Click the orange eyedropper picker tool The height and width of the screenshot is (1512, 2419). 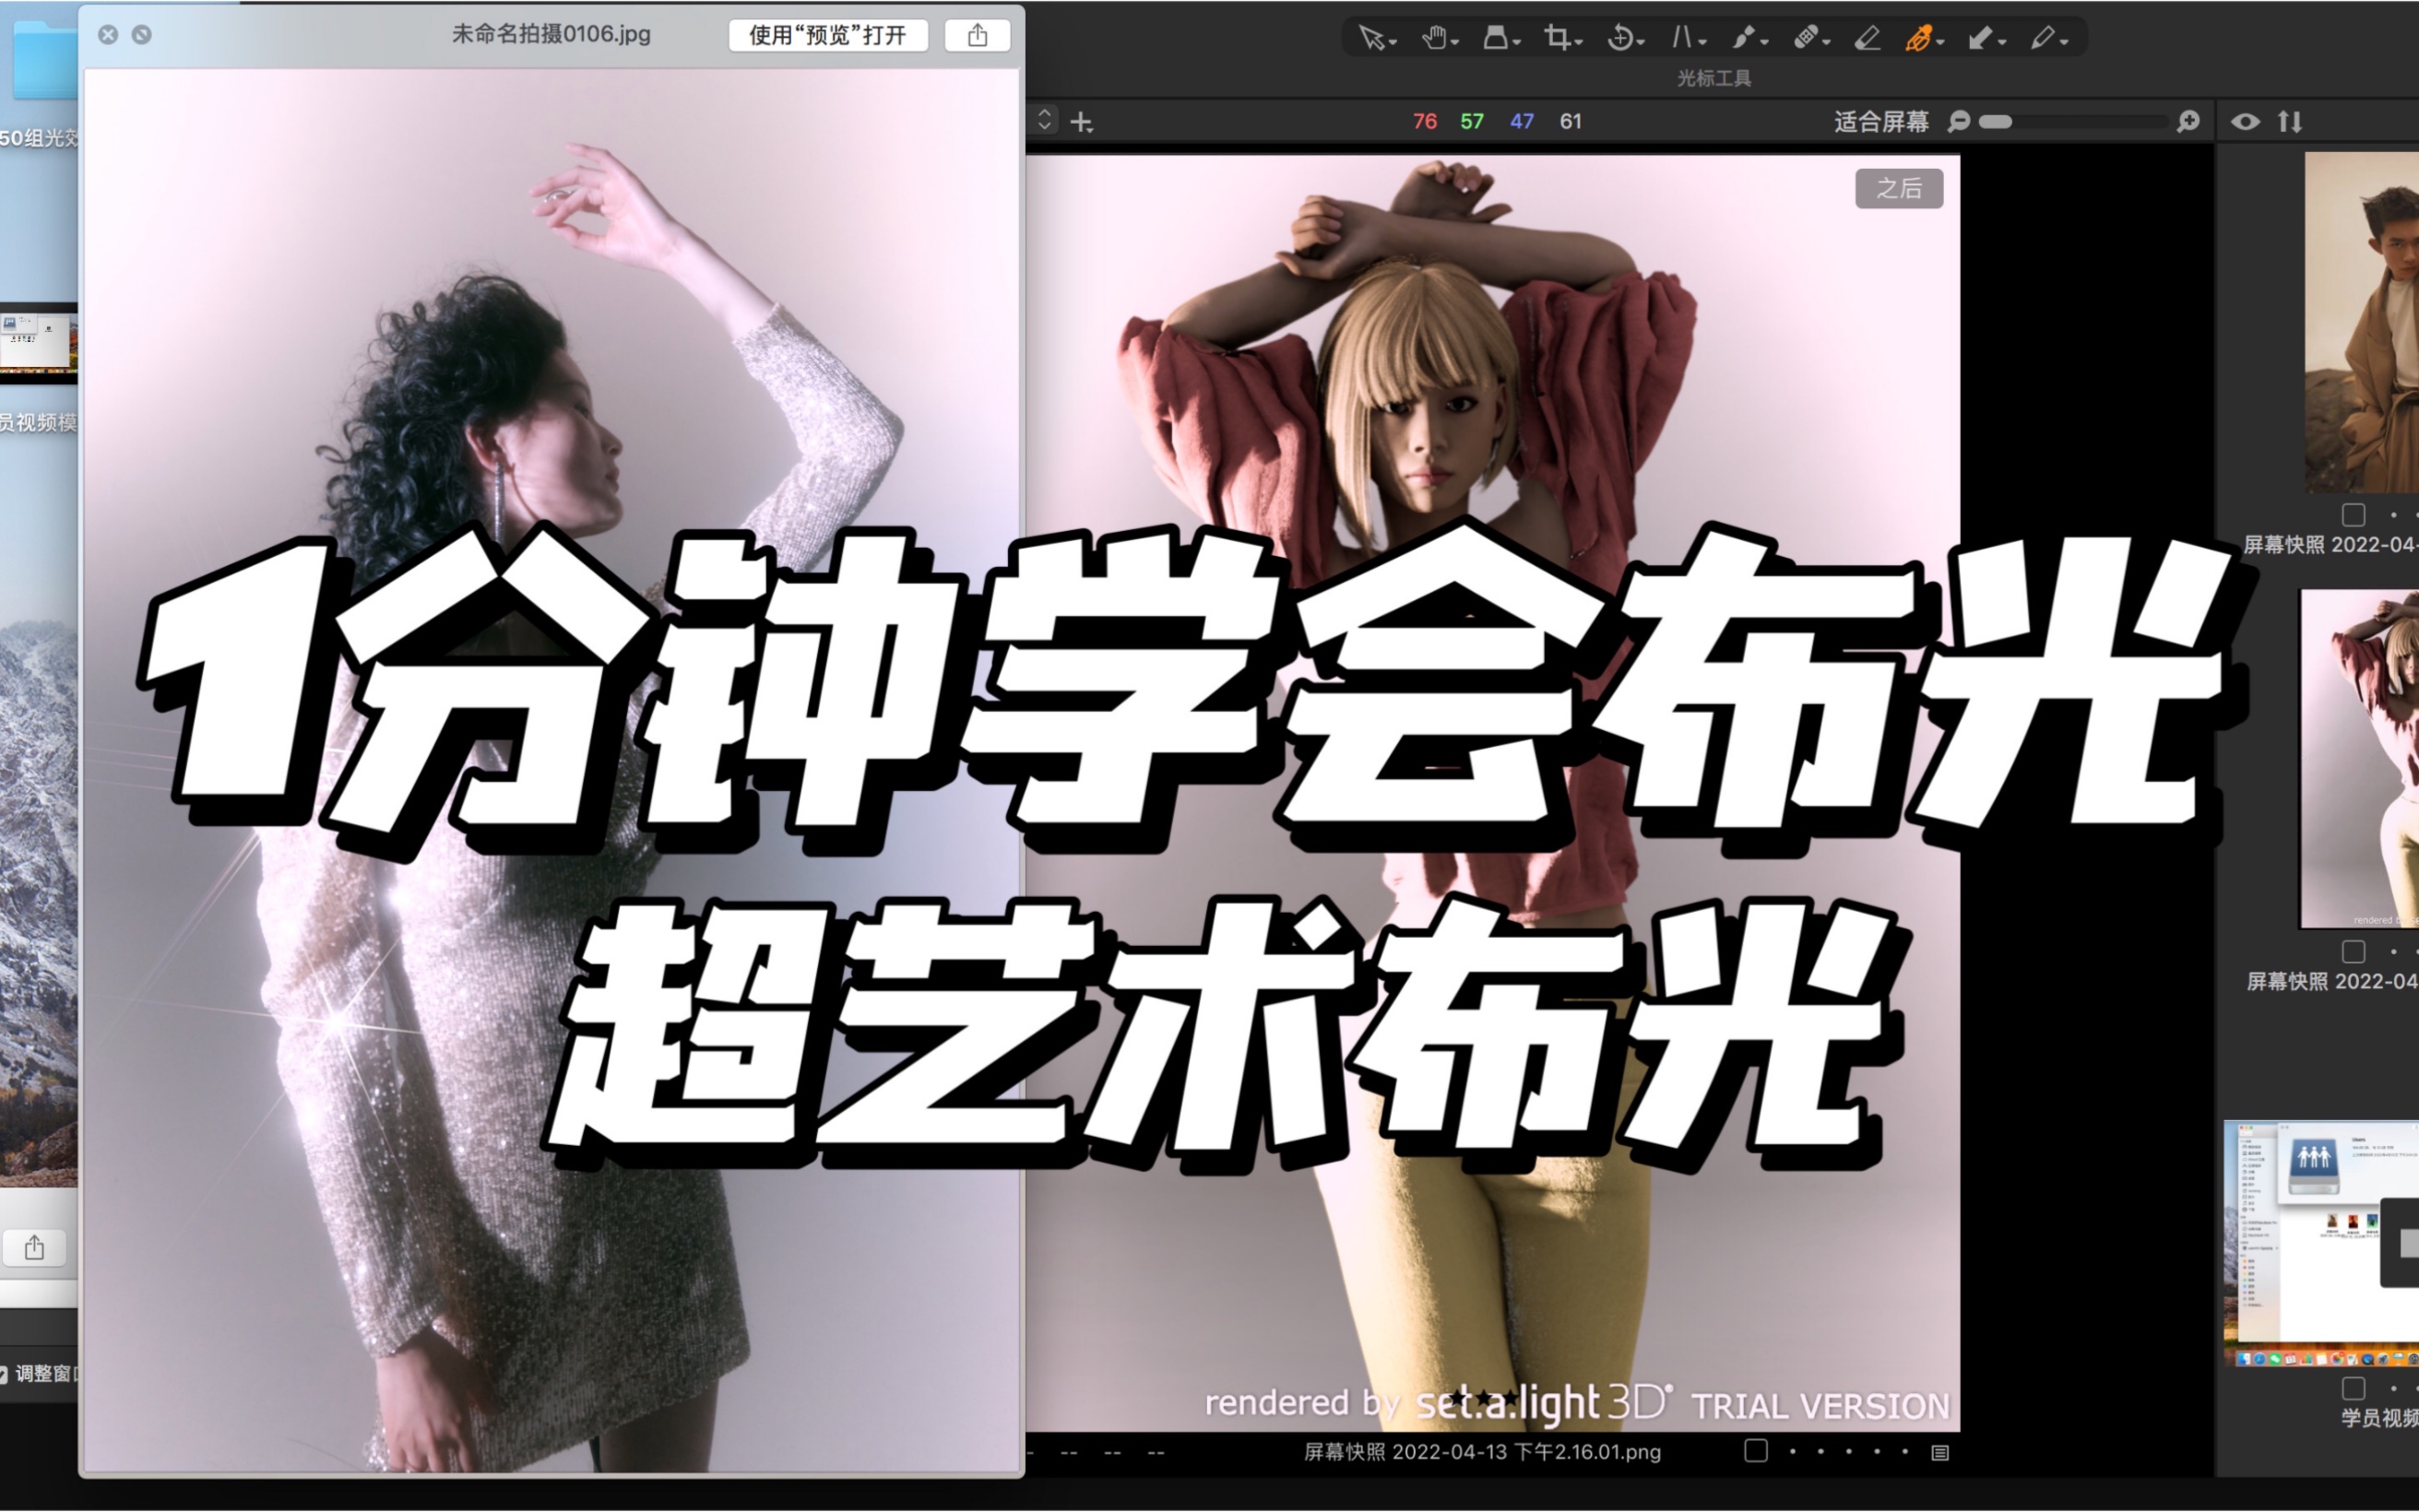click(x=1918, y=38)
